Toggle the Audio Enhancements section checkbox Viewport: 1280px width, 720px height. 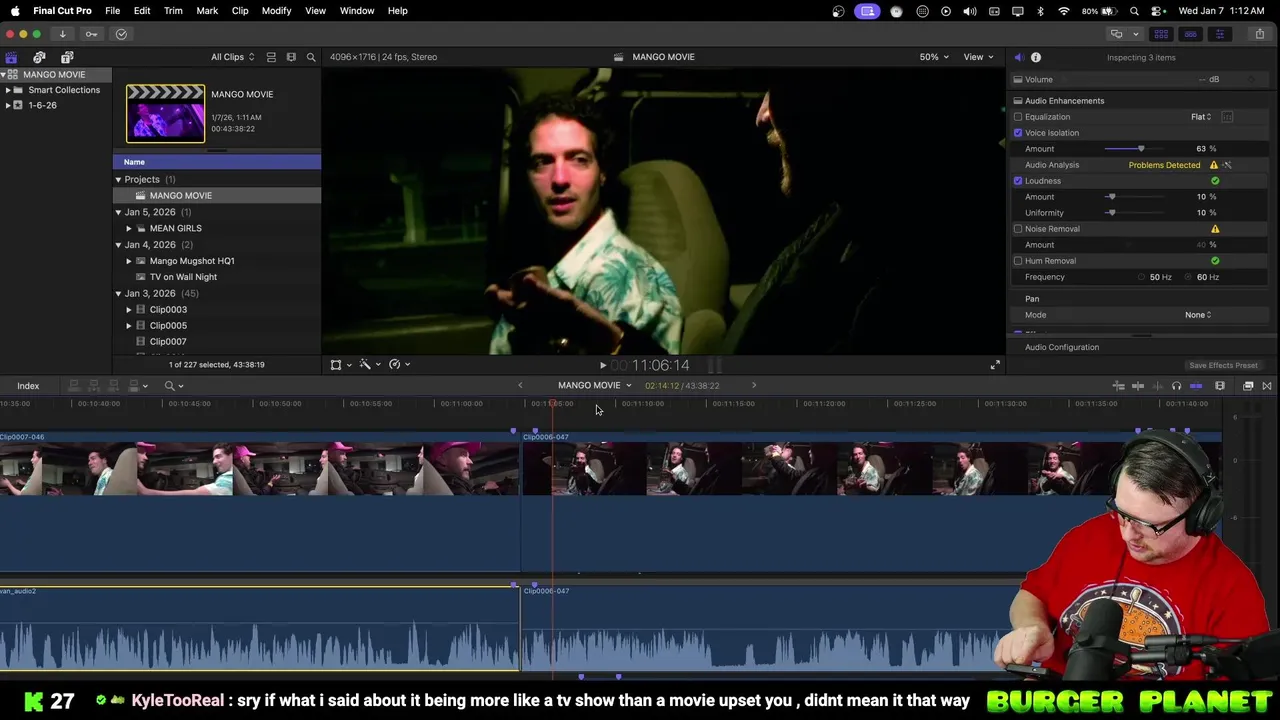click(x=1018, y=101)
